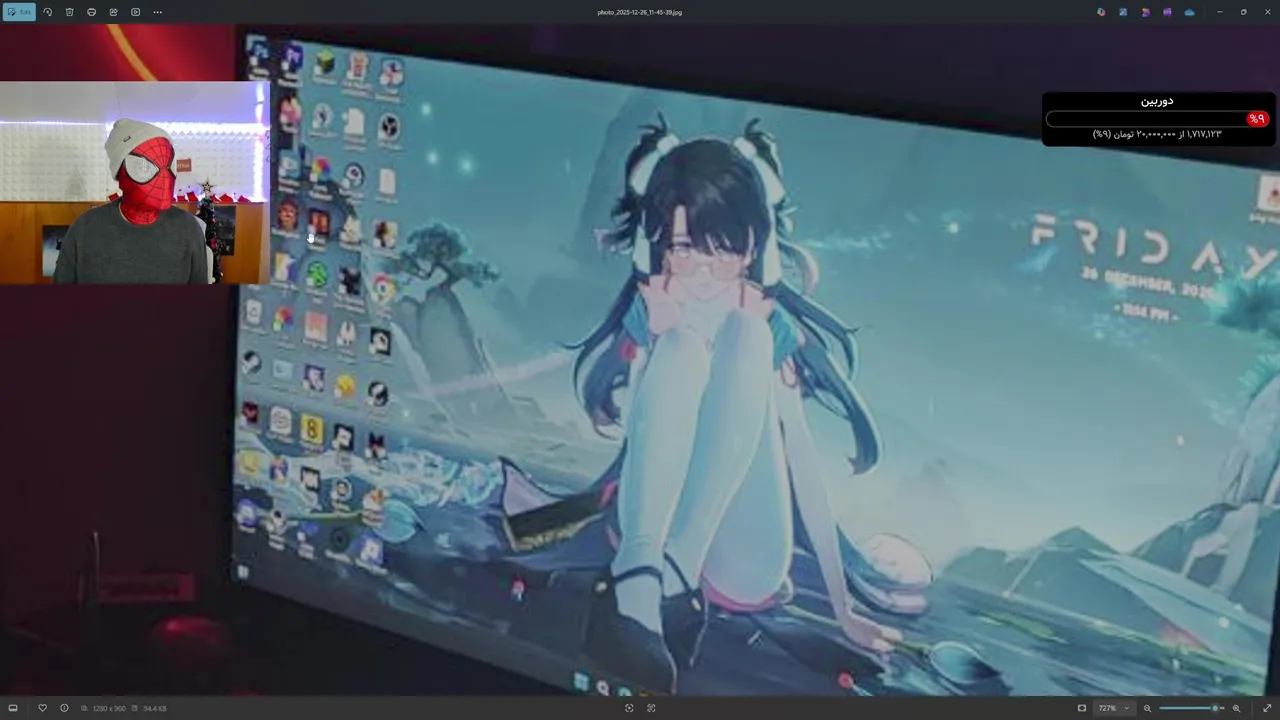Screen dimensions: 1280x720
Task: Mark photo as favorite with the heart icon
Action: [x=42, y=708]
